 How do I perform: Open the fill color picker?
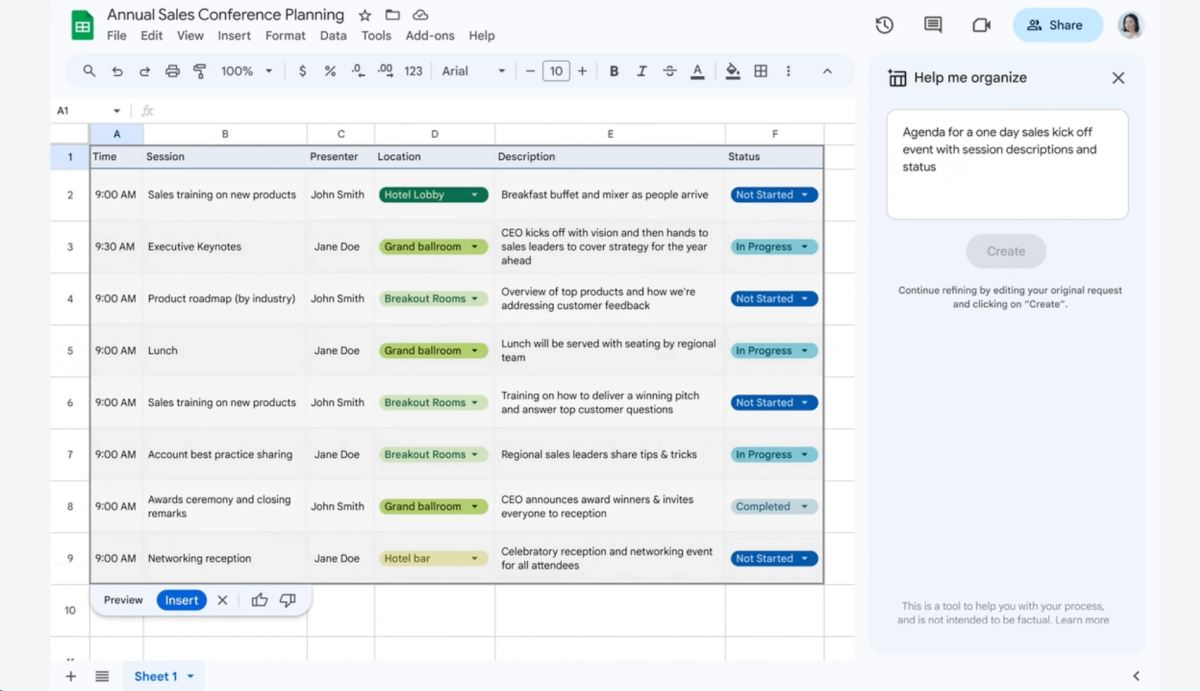pyautogui.click(x=732, y=71)
